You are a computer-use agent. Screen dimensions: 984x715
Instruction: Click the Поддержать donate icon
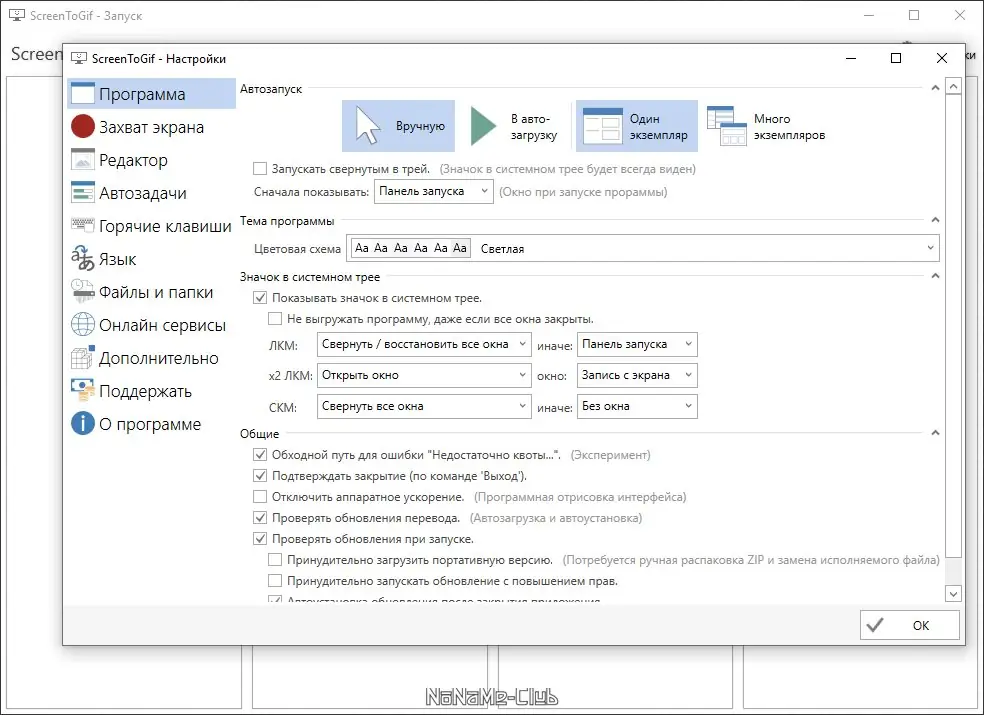[82, 390]
